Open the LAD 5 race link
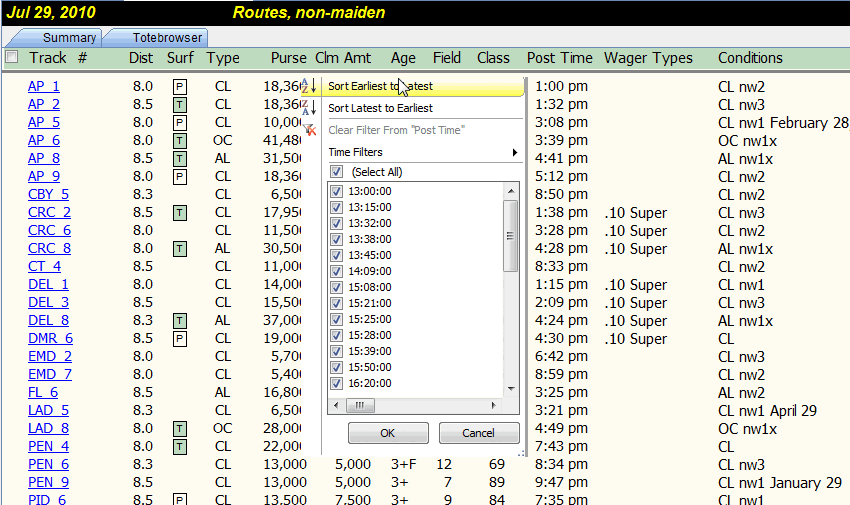 click(48, 410)
